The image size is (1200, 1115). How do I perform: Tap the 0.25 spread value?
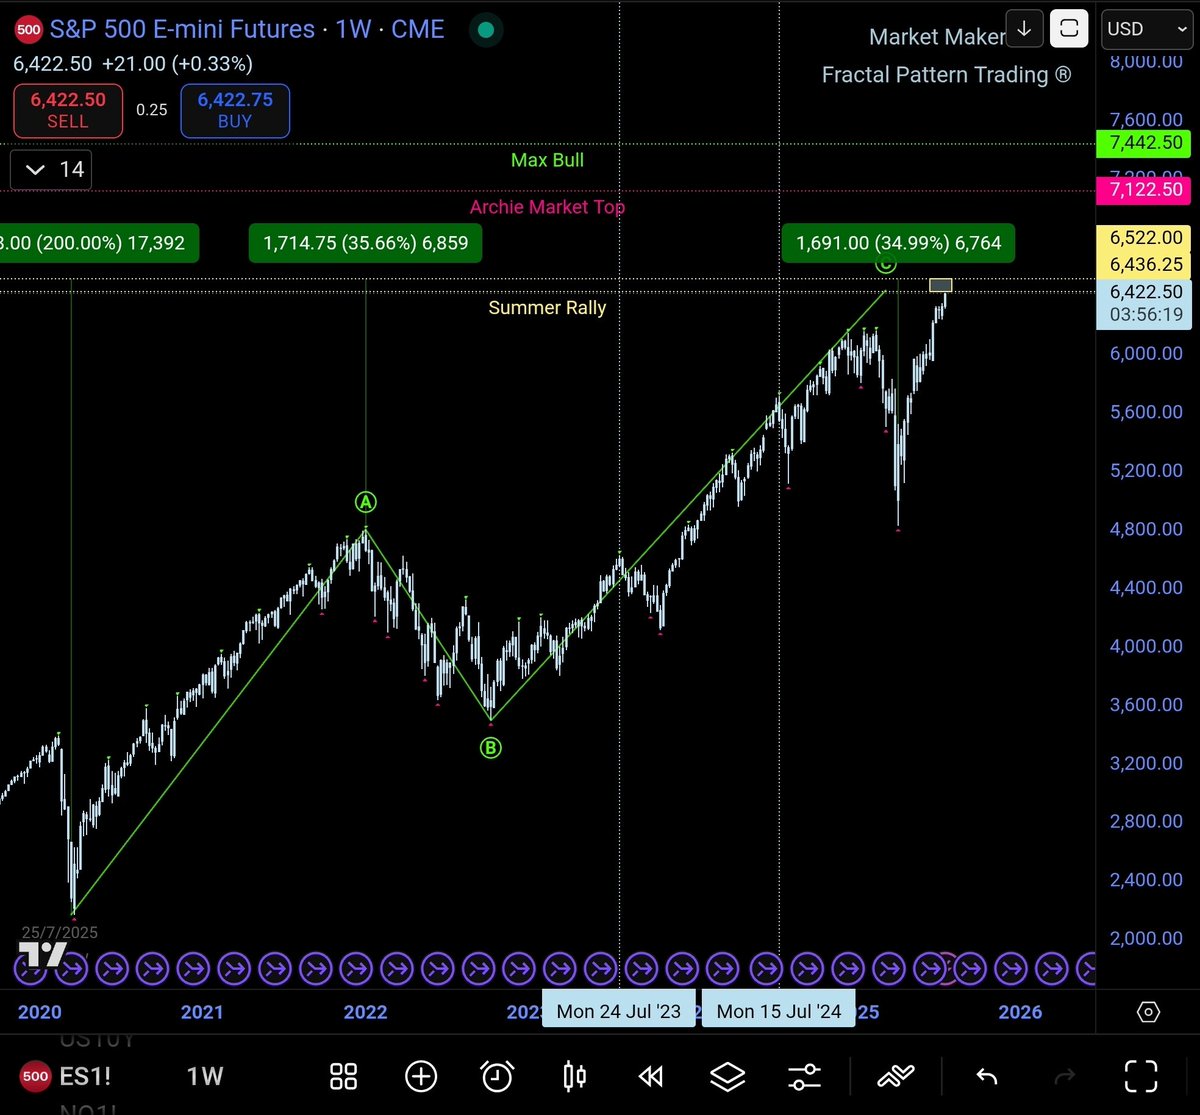click(x=152, y=110)
